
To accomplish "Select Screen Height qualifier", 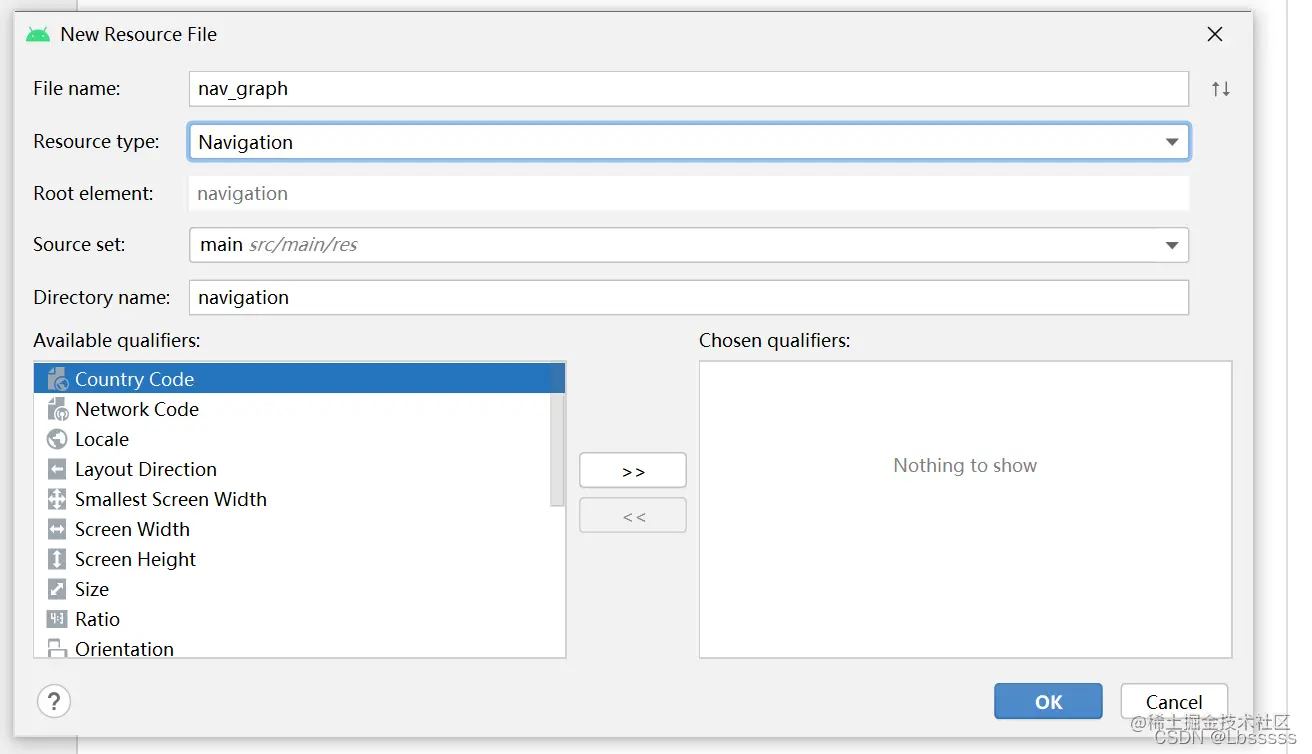I will 292,559.
